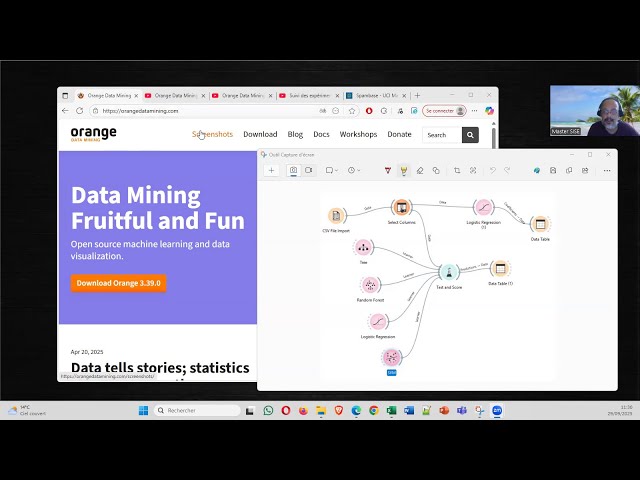Screen dimensions: 640x480
Task: Redo annotation in Snipping Tool
Action: pyautogui.click(x=507, y=170)
